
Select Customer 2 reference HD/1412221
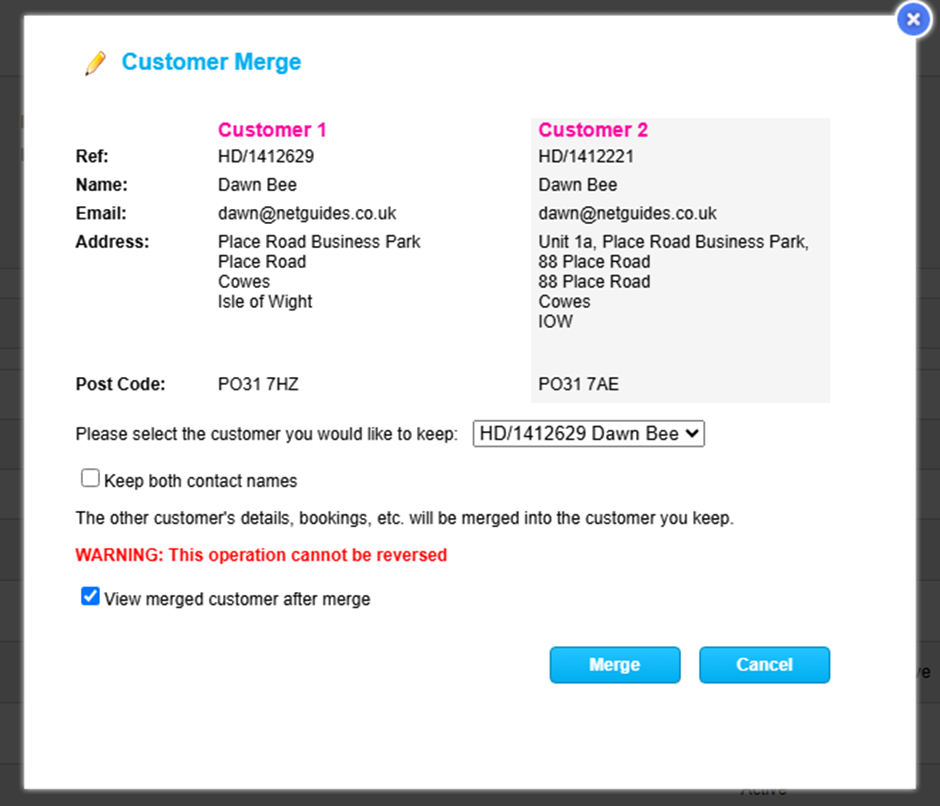(586, 156)
